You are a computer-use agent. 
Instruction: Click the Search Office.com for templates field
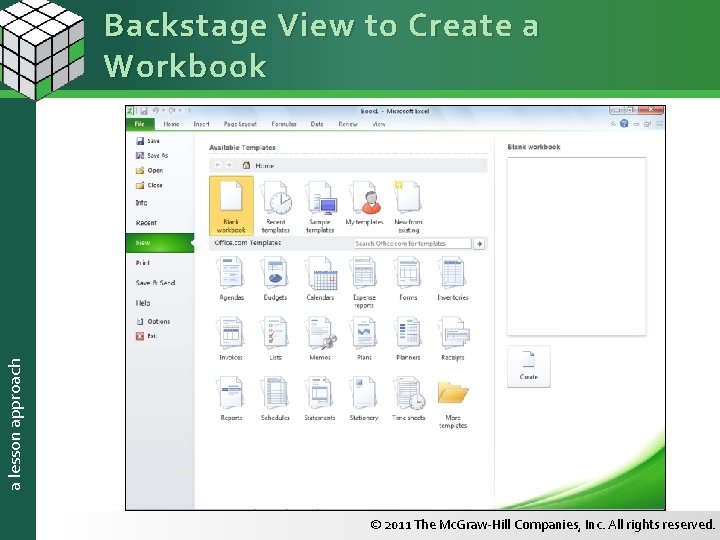pos(413,244)
